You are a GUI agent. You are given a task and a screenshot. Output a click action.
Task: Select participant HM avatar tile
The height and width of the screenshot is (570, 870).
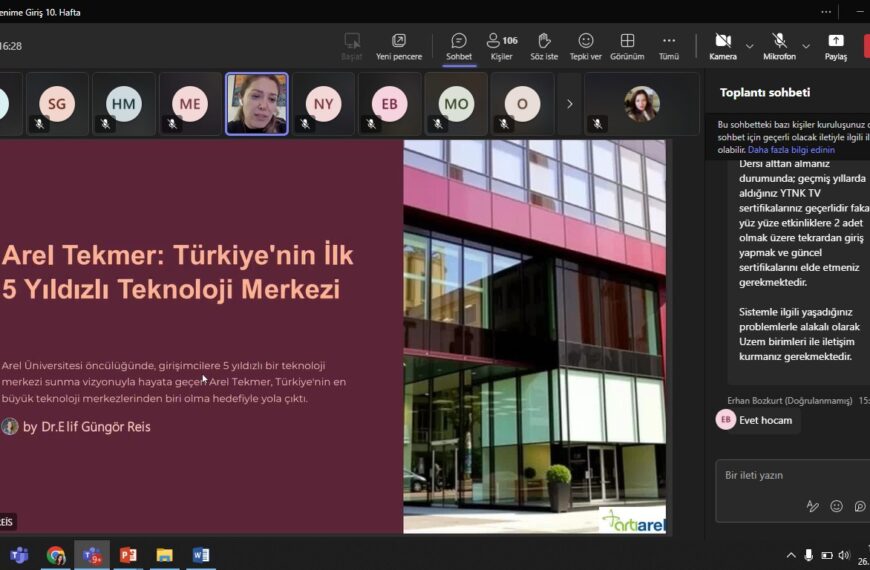click(124, 104)
